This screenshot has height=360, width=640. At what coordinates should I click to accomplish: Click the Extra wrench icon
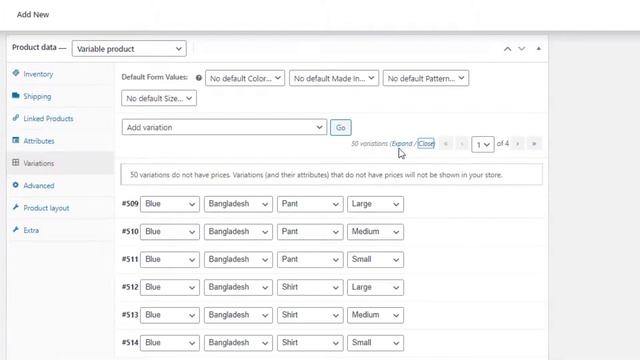(16, 229)
